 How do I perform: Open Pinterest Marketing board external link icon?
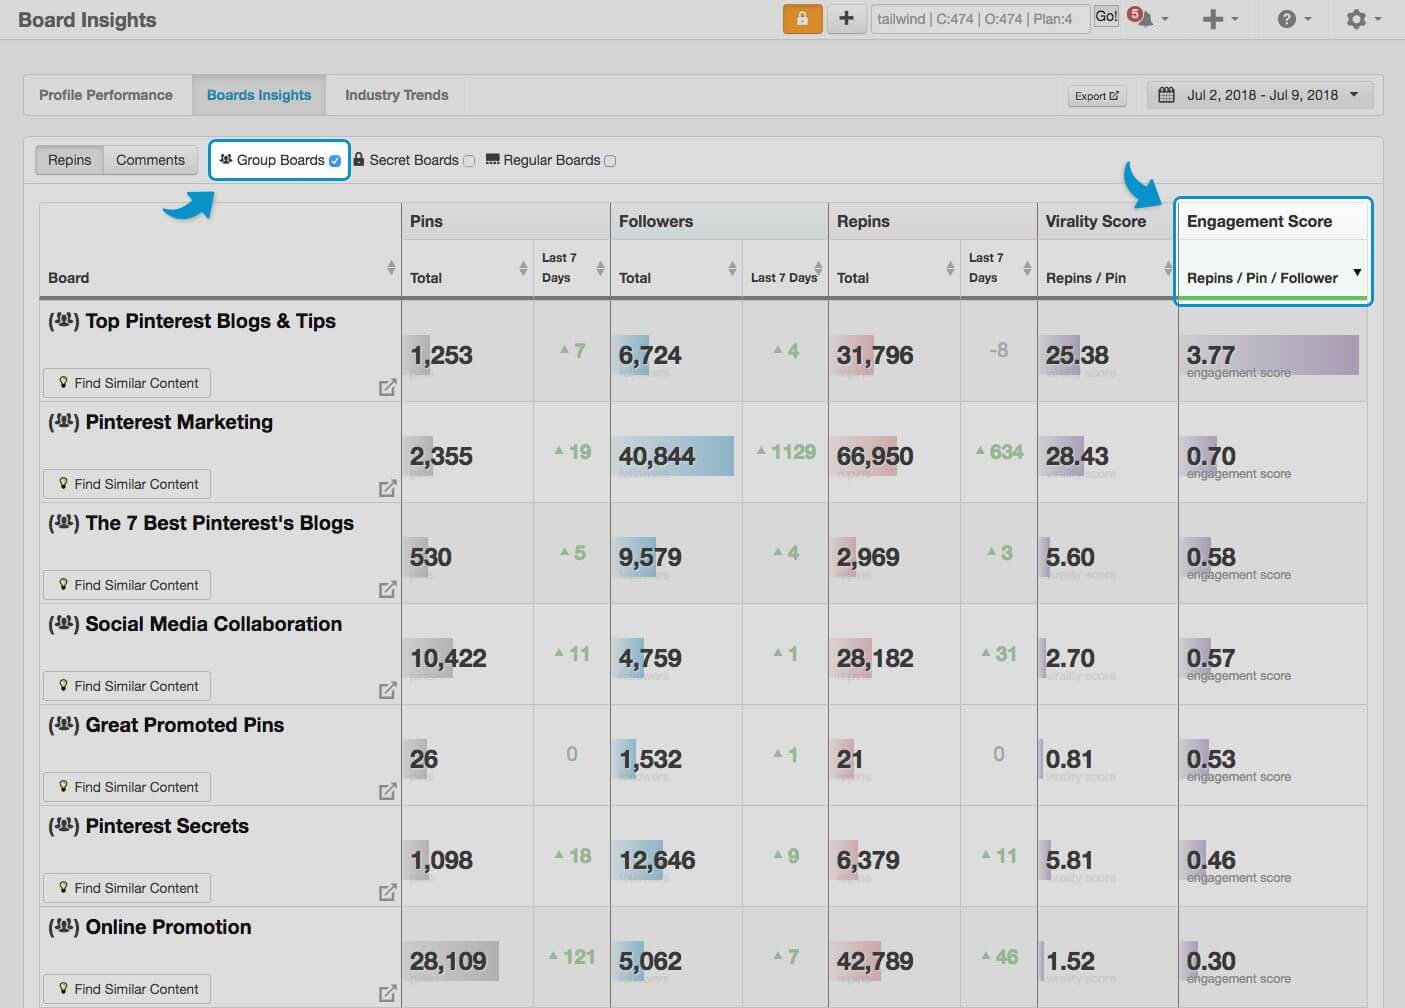387,488
